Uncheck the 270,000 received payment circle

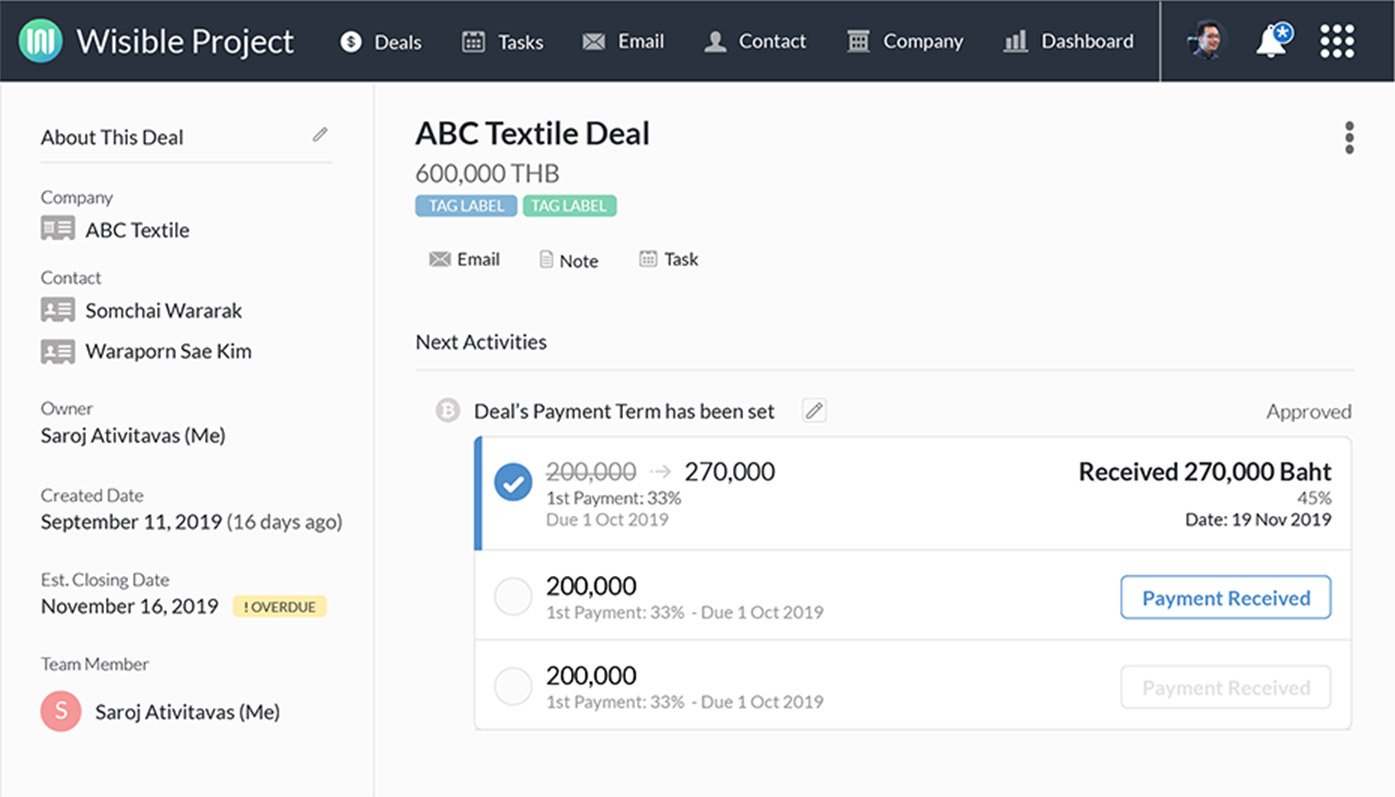click(513, 484)
